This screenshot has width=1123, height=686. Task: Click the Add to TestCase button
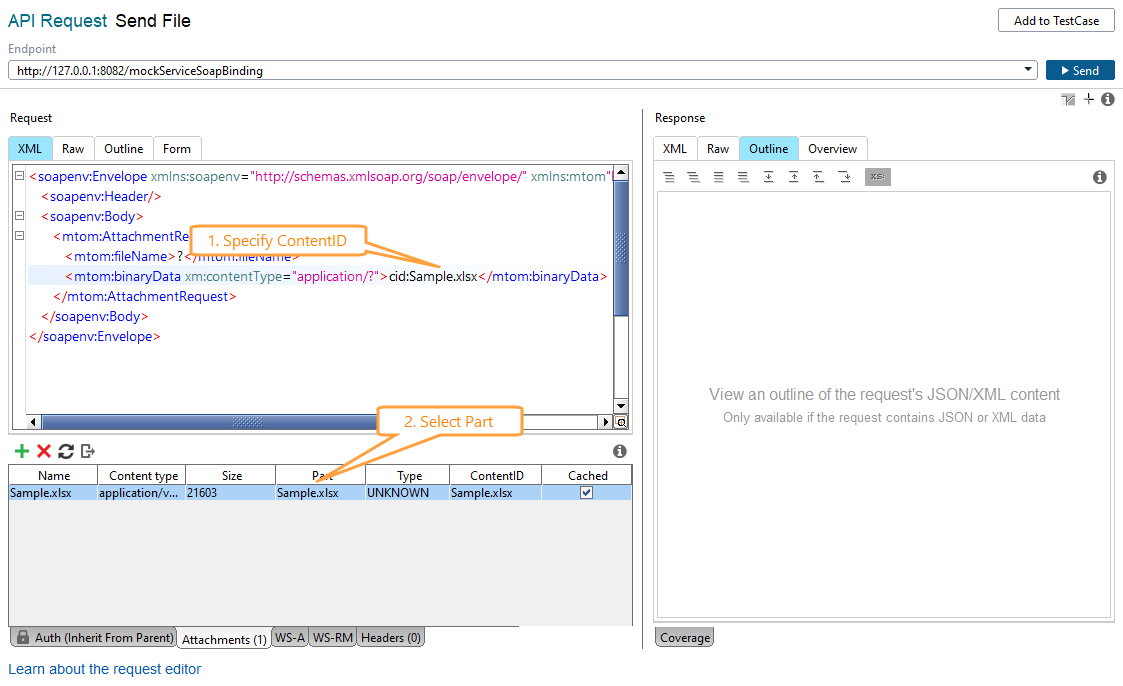click(x=1055, y=20)
